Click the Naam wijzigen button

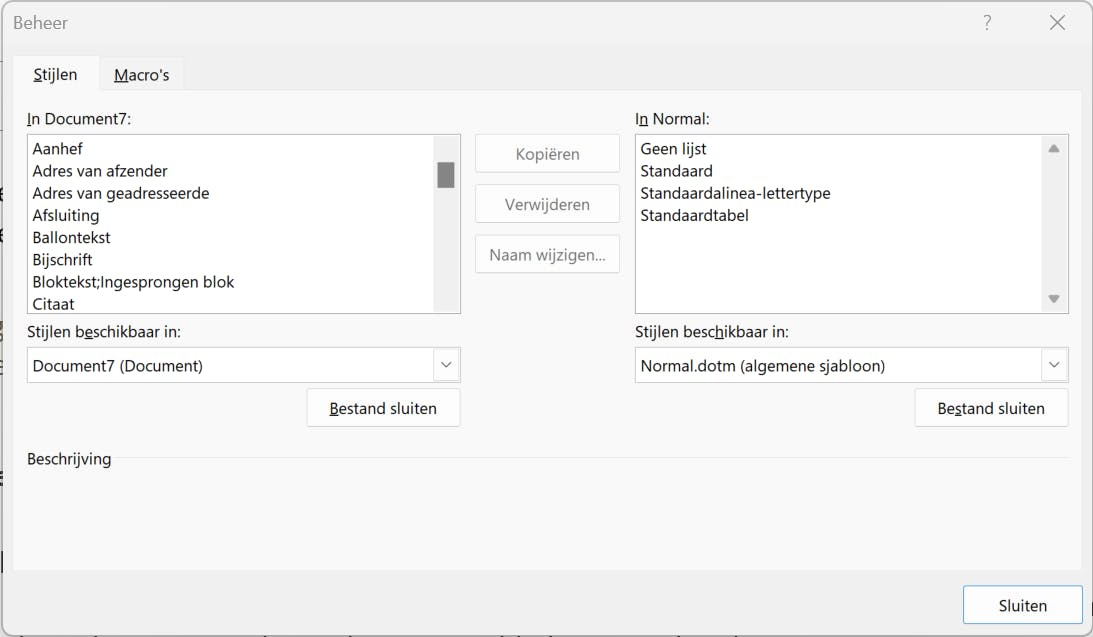(547, 254)
